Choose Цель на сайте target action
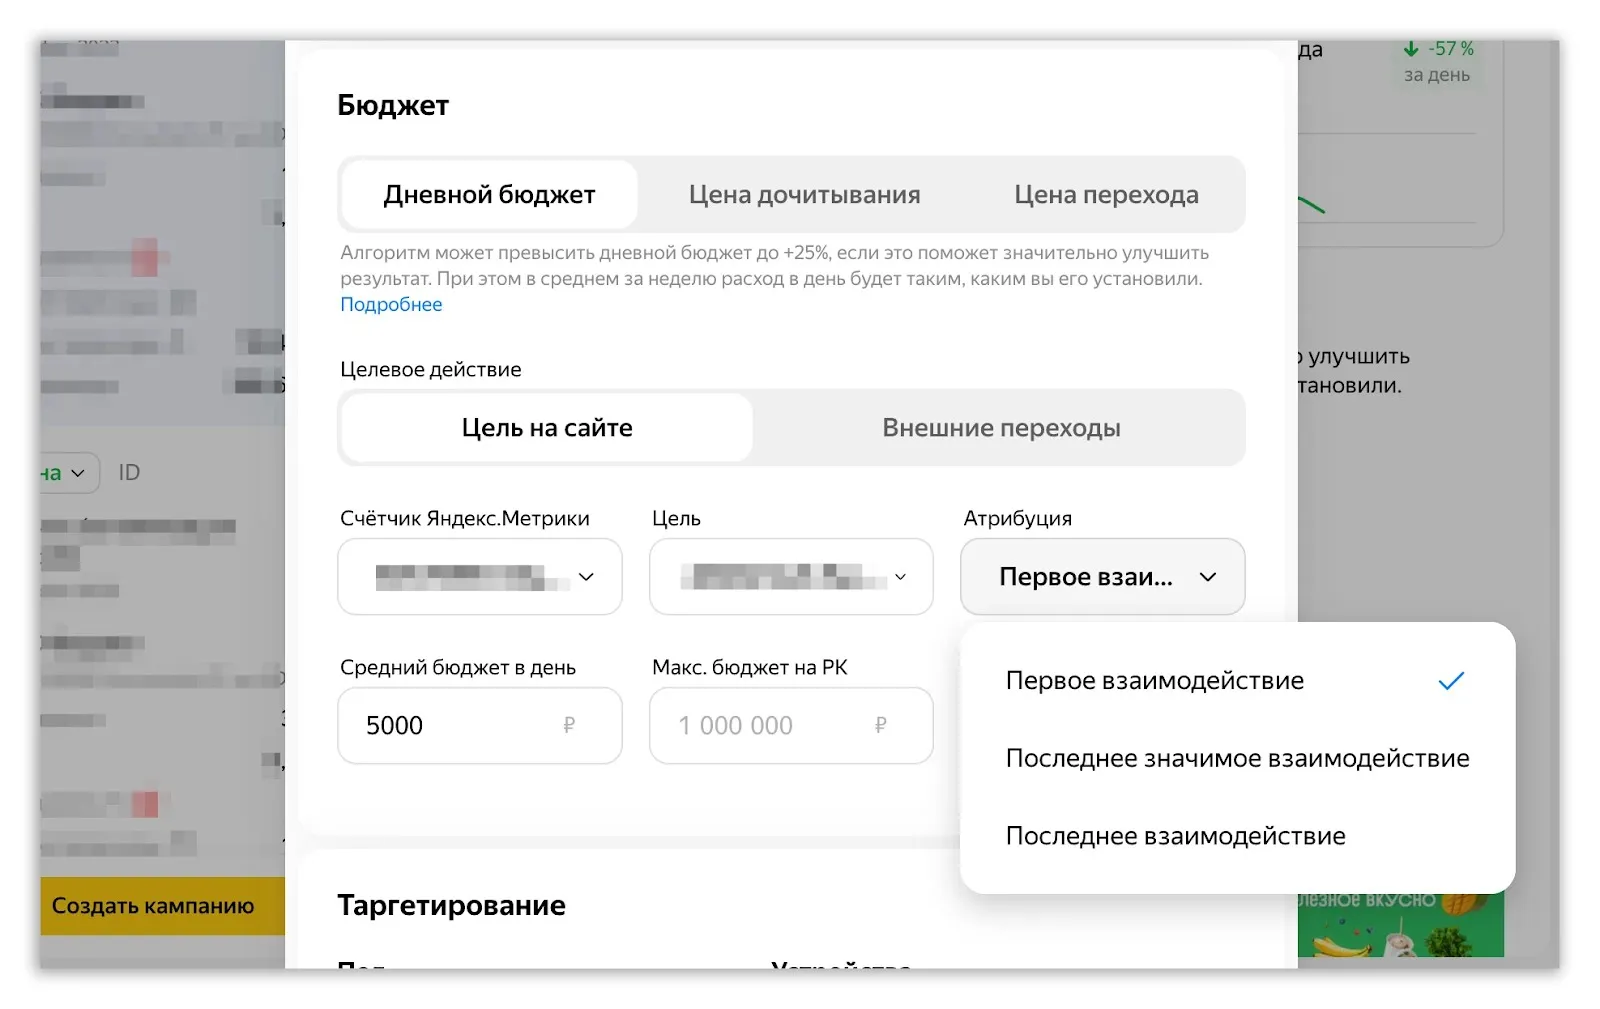This screenshot has width=1600, height=1009. tap(547, 428)
